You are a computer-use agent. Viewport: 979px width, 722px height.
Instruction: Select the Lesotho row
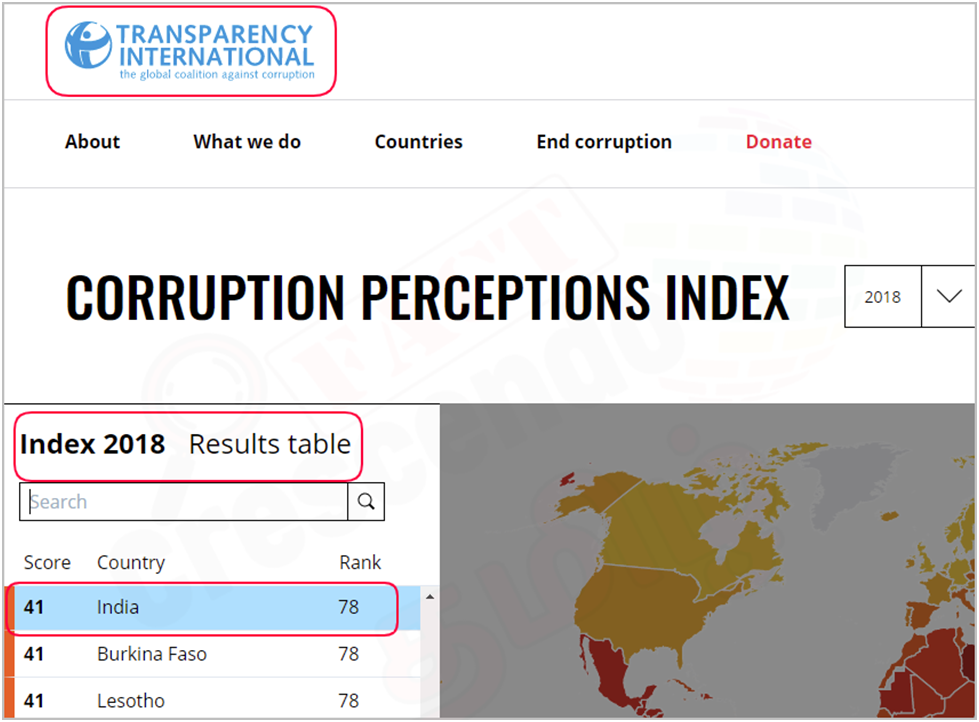click(x=212, y=700)
